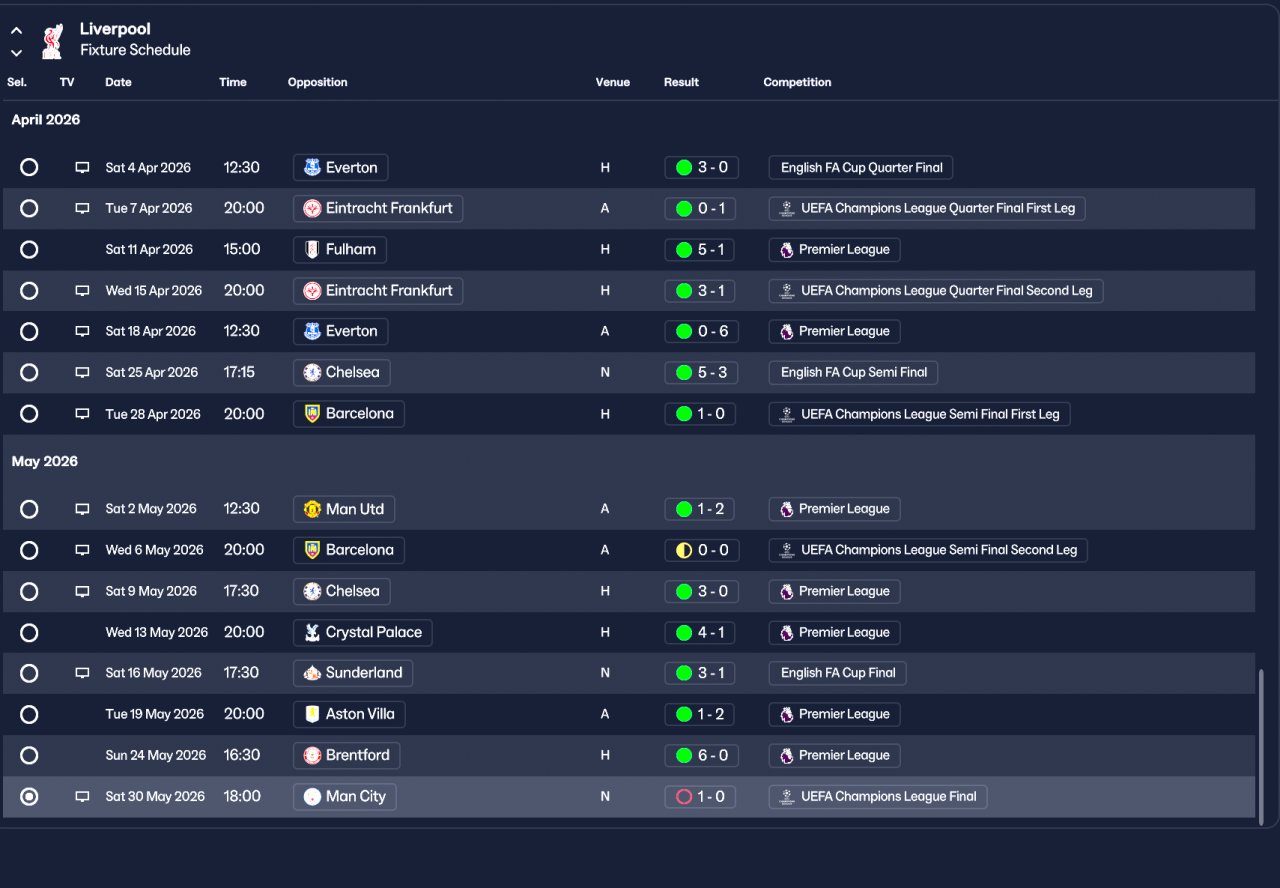Screen dimensions: 1280x888
Task: Click the TV icon on the Tue 28 Apr row
Action: coord(82,414)
